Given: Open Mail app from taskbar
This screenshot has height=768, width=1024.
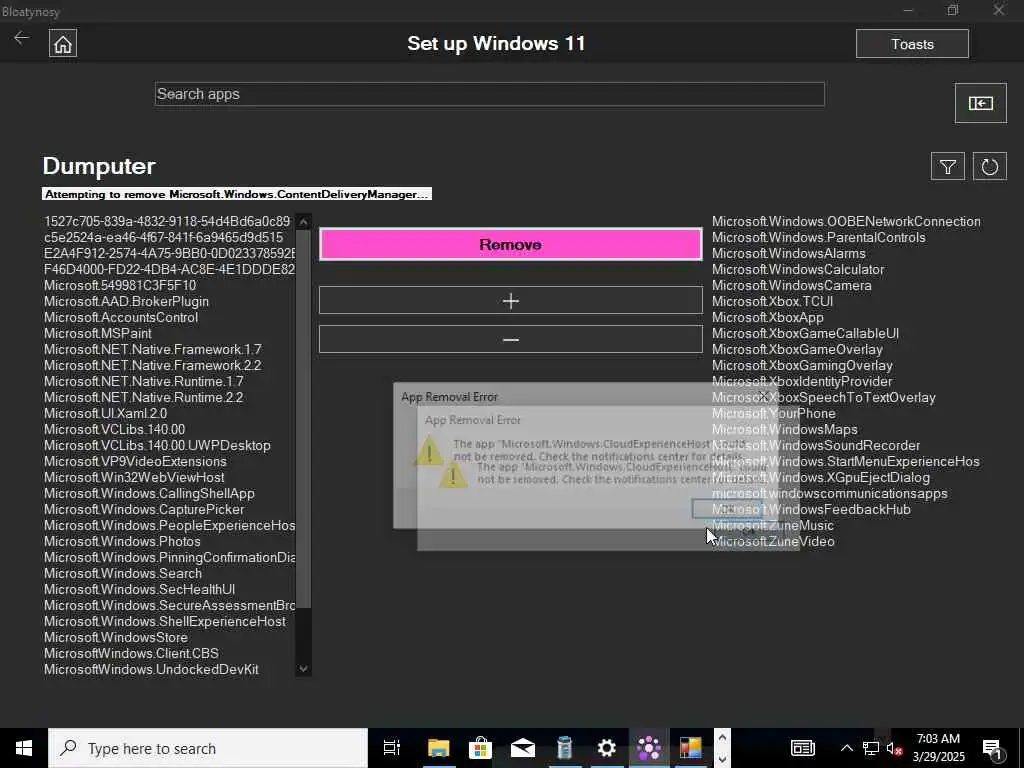Looking at the screenshot, I should click(x=522, y=748).
